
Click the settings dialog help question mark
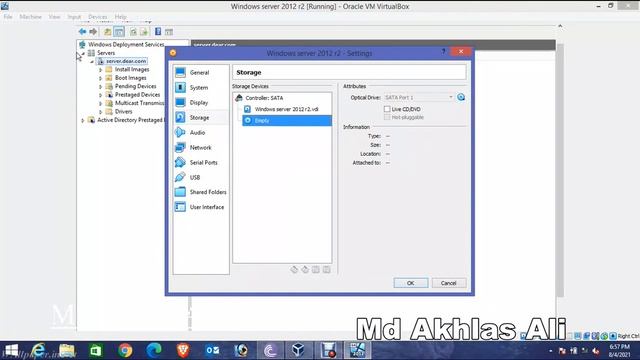pyautogui.click(x=443, y=52)
